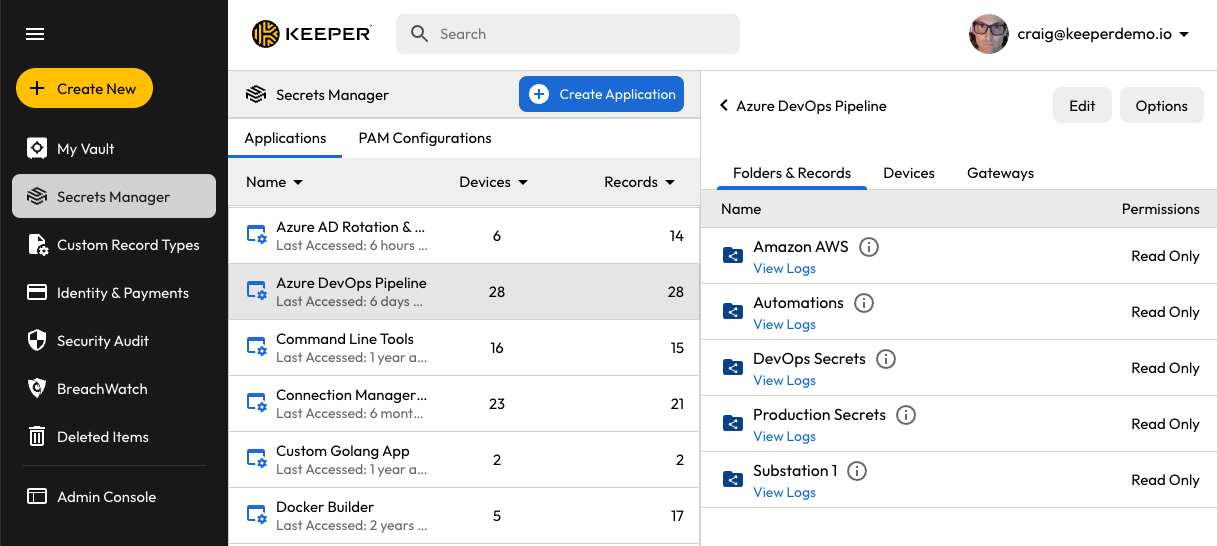Click info icon next to Amazon AWS
Screen dimensions: 1217x546
coord(869,247)
